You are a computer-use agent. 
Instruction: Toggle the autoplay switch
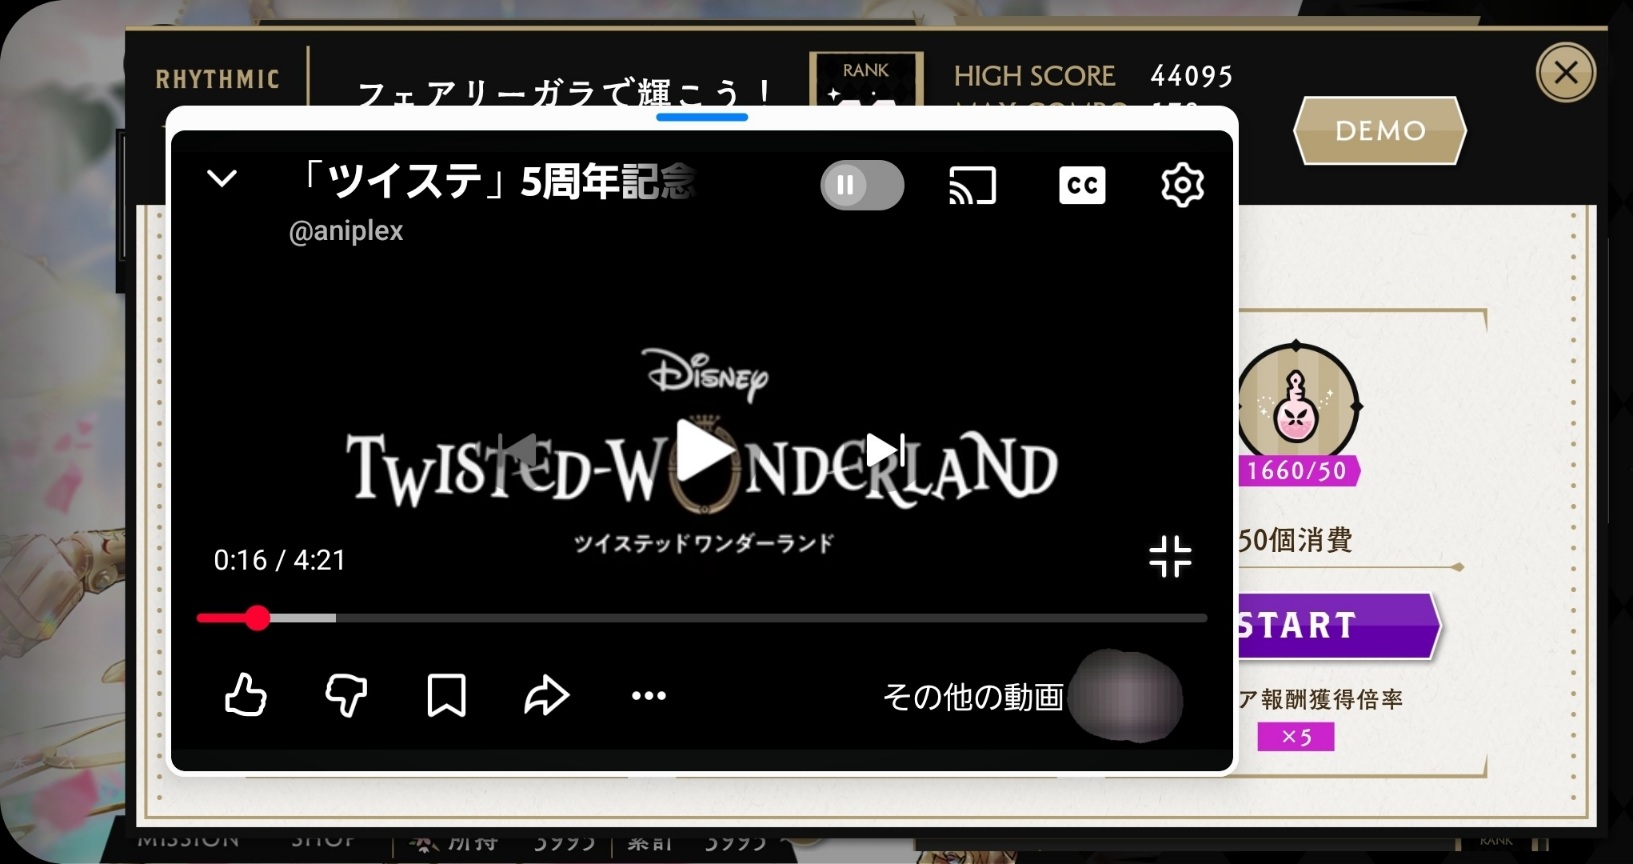(x=862, y=185)
